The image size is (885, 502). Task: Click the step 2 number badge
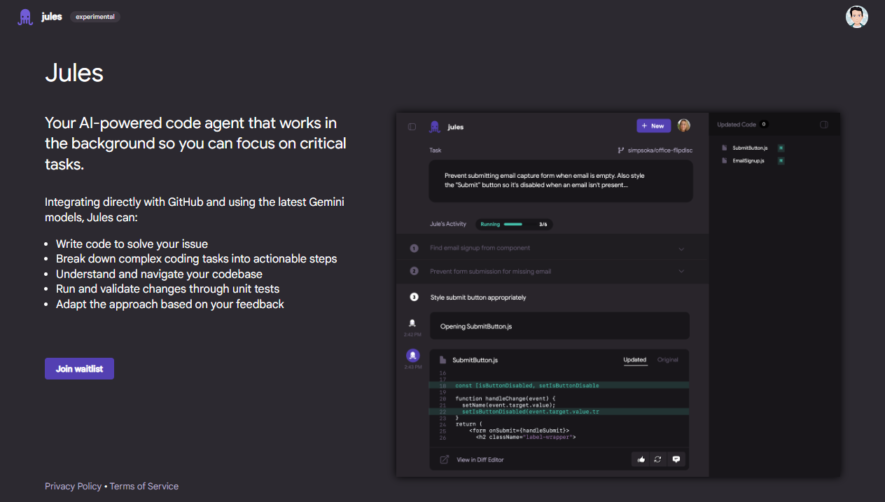click(414, 271)
